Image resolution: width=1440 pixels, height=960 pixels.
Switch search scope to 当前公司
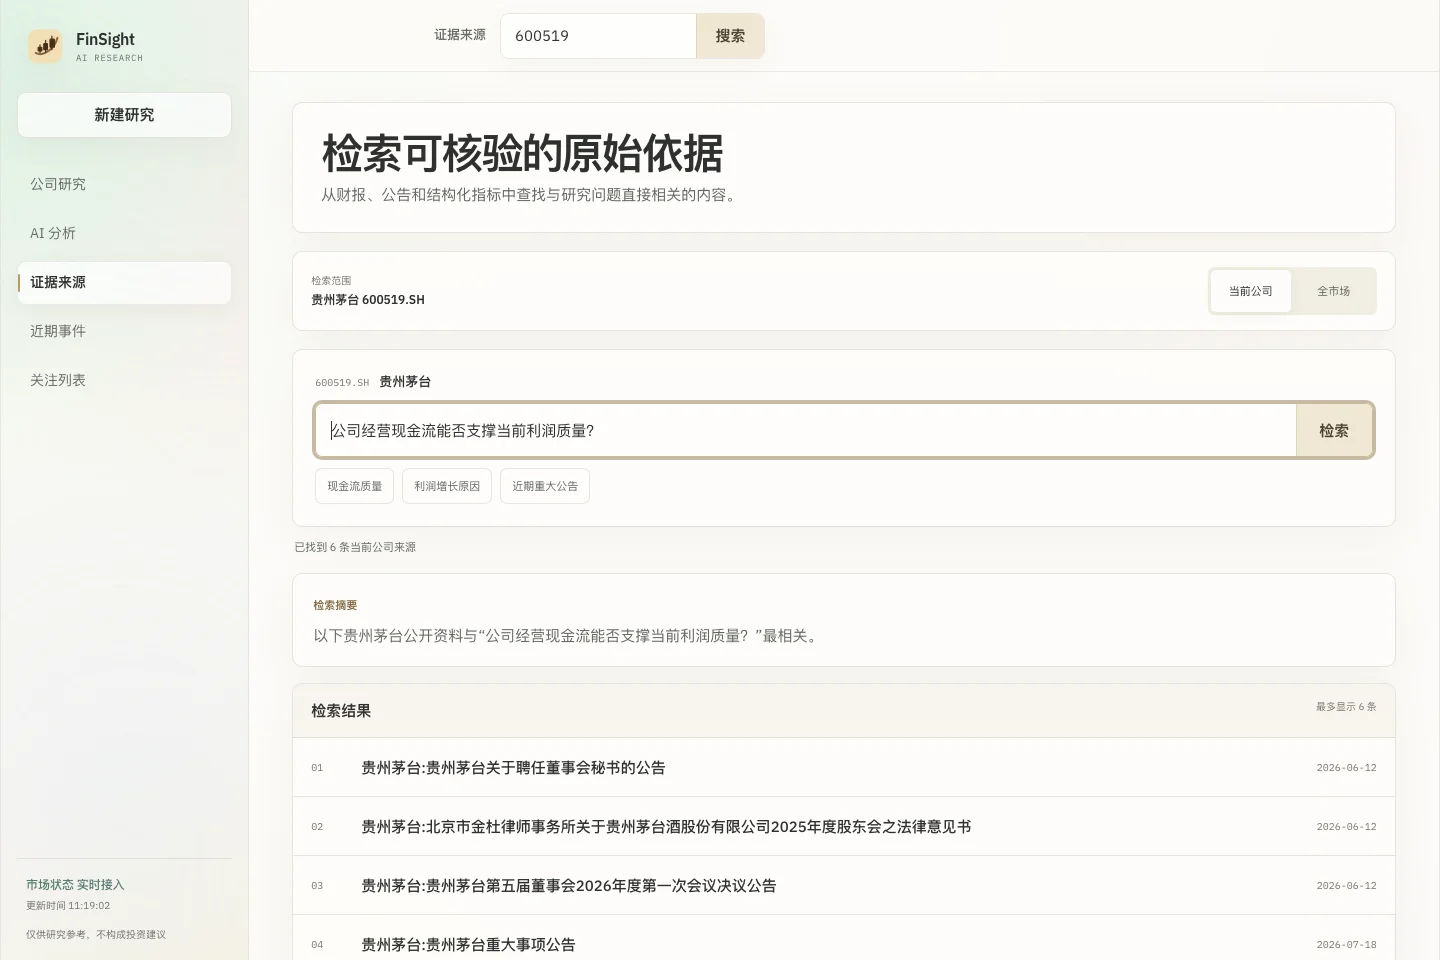[1250, 291]
